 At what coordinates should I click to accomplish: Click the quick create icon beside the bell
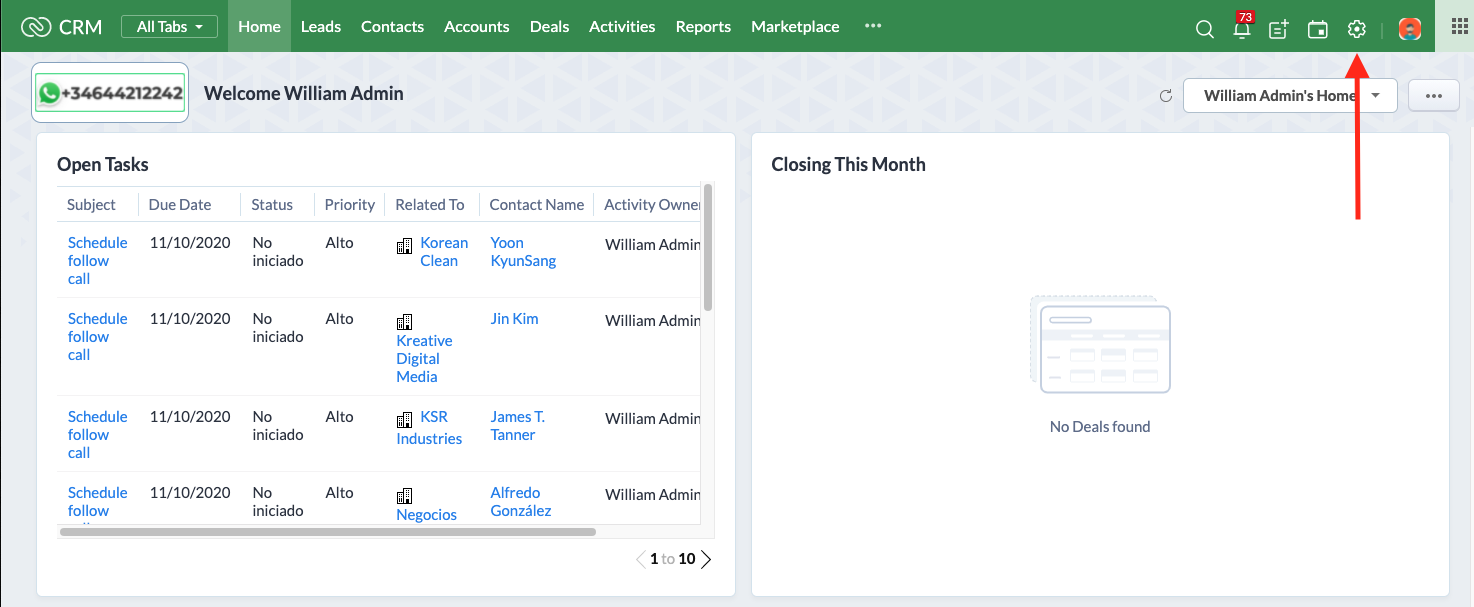coord(1278,29)
